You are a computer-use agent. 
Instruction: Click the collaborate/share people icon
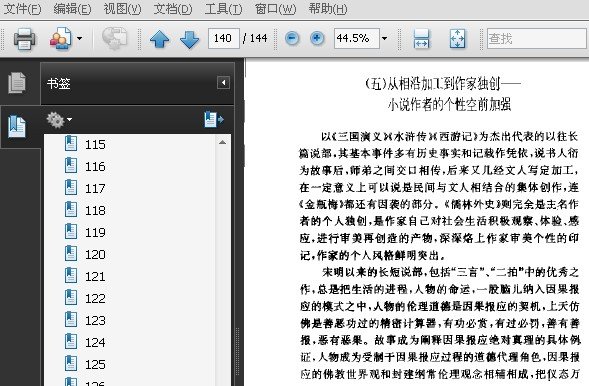61,38
